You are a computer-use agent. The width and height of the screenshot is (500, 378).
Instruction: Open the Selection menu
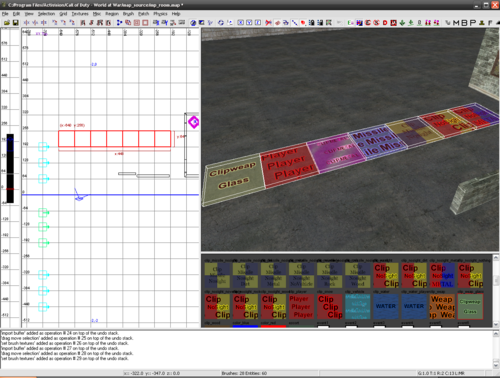pos(46,14)
